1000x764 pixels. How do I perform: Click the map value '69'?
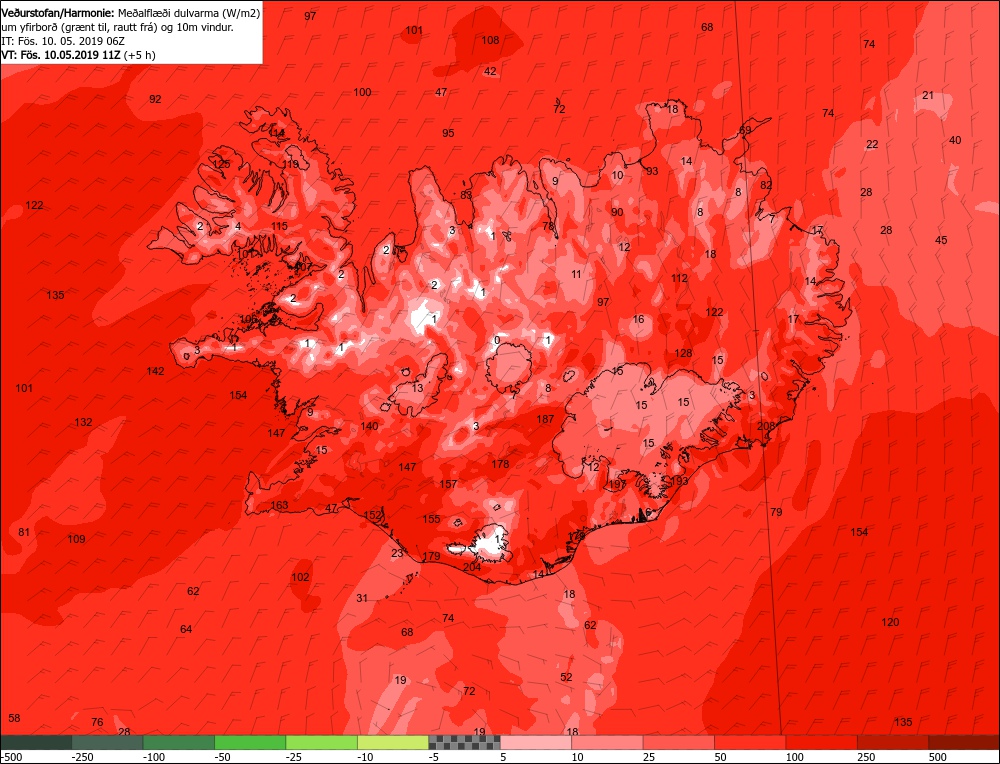click(x=745, y=130)
